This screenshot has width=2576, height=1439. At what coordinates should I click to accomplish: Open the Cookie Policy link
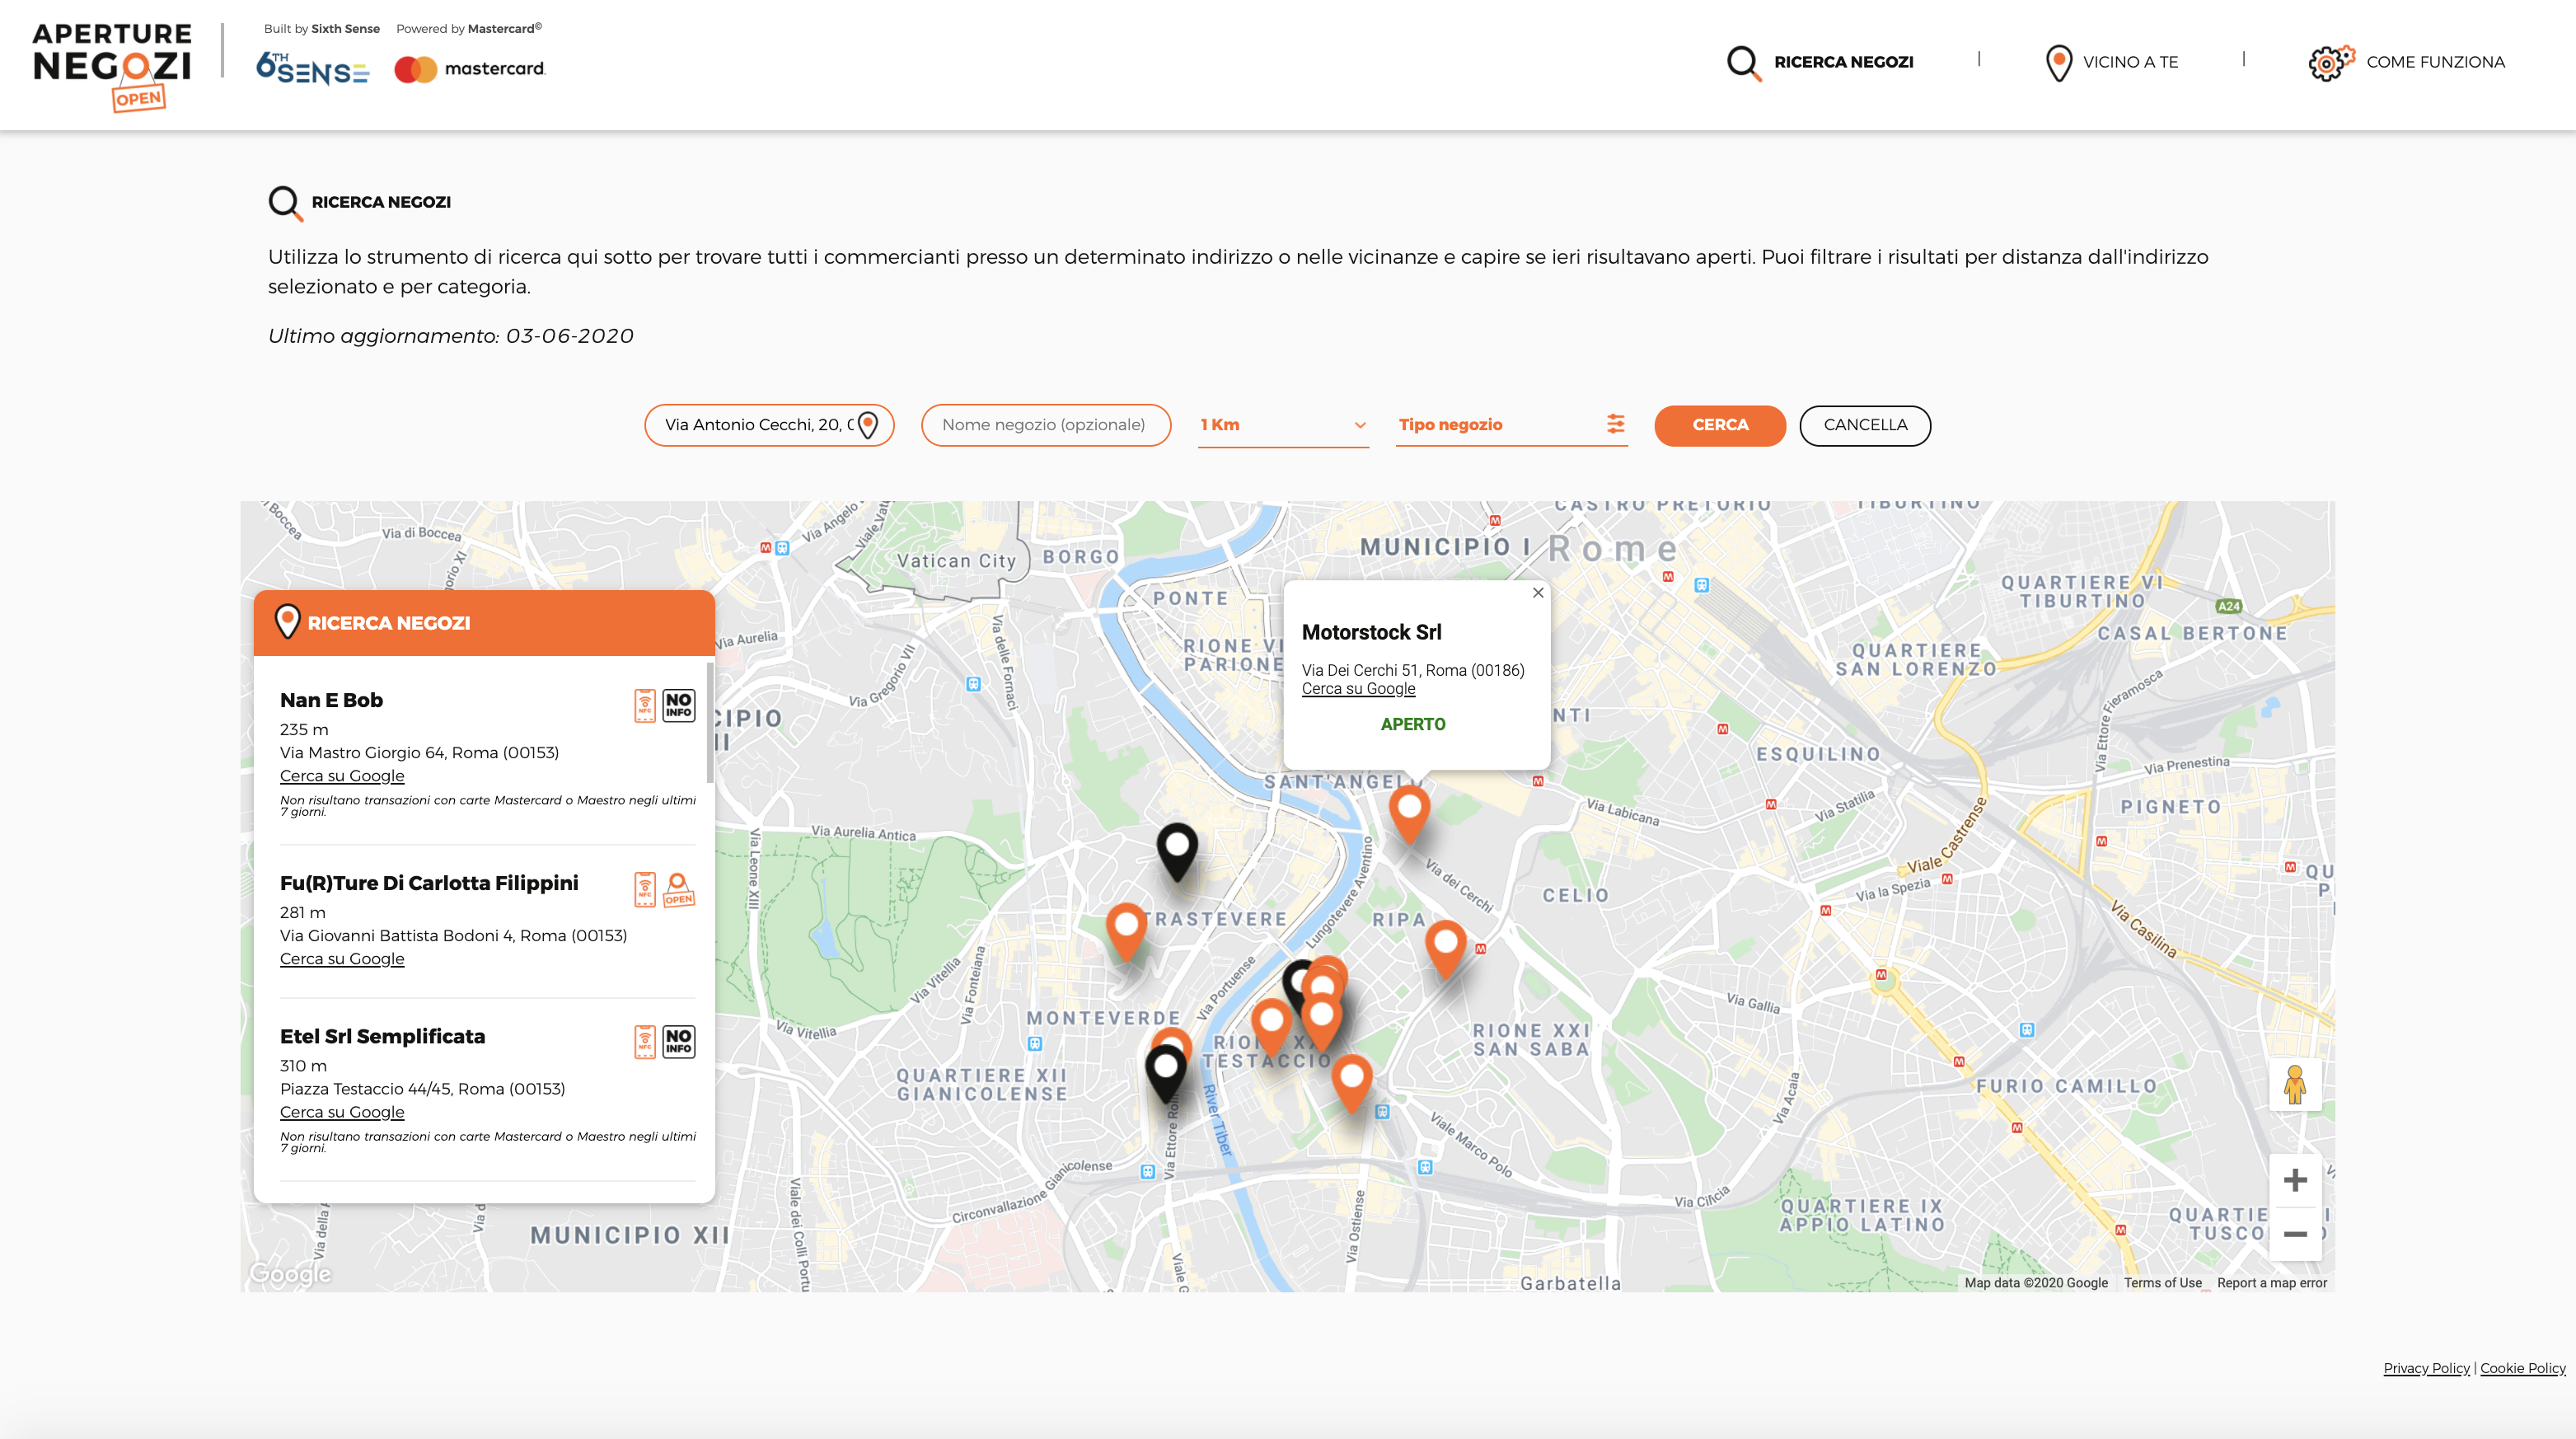2522,1368
